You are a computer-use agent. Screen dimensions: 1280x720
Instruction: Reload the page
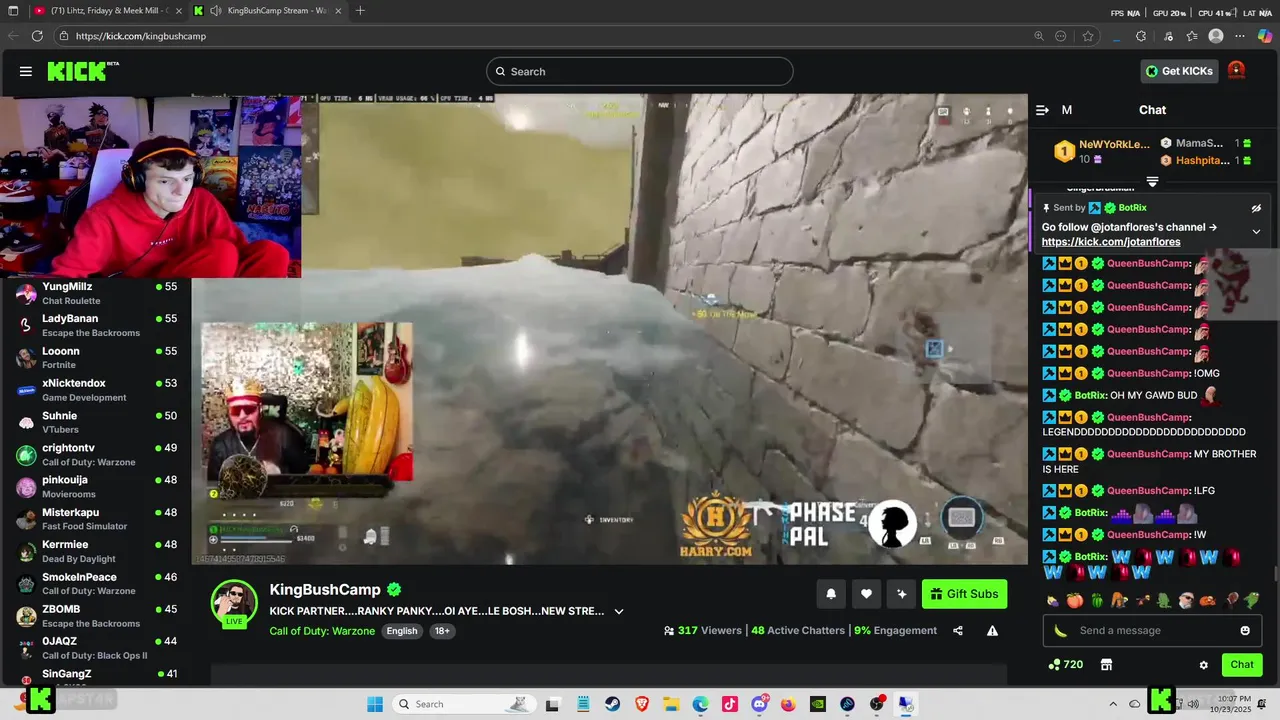pyautogui.click(x=37, y=36)
